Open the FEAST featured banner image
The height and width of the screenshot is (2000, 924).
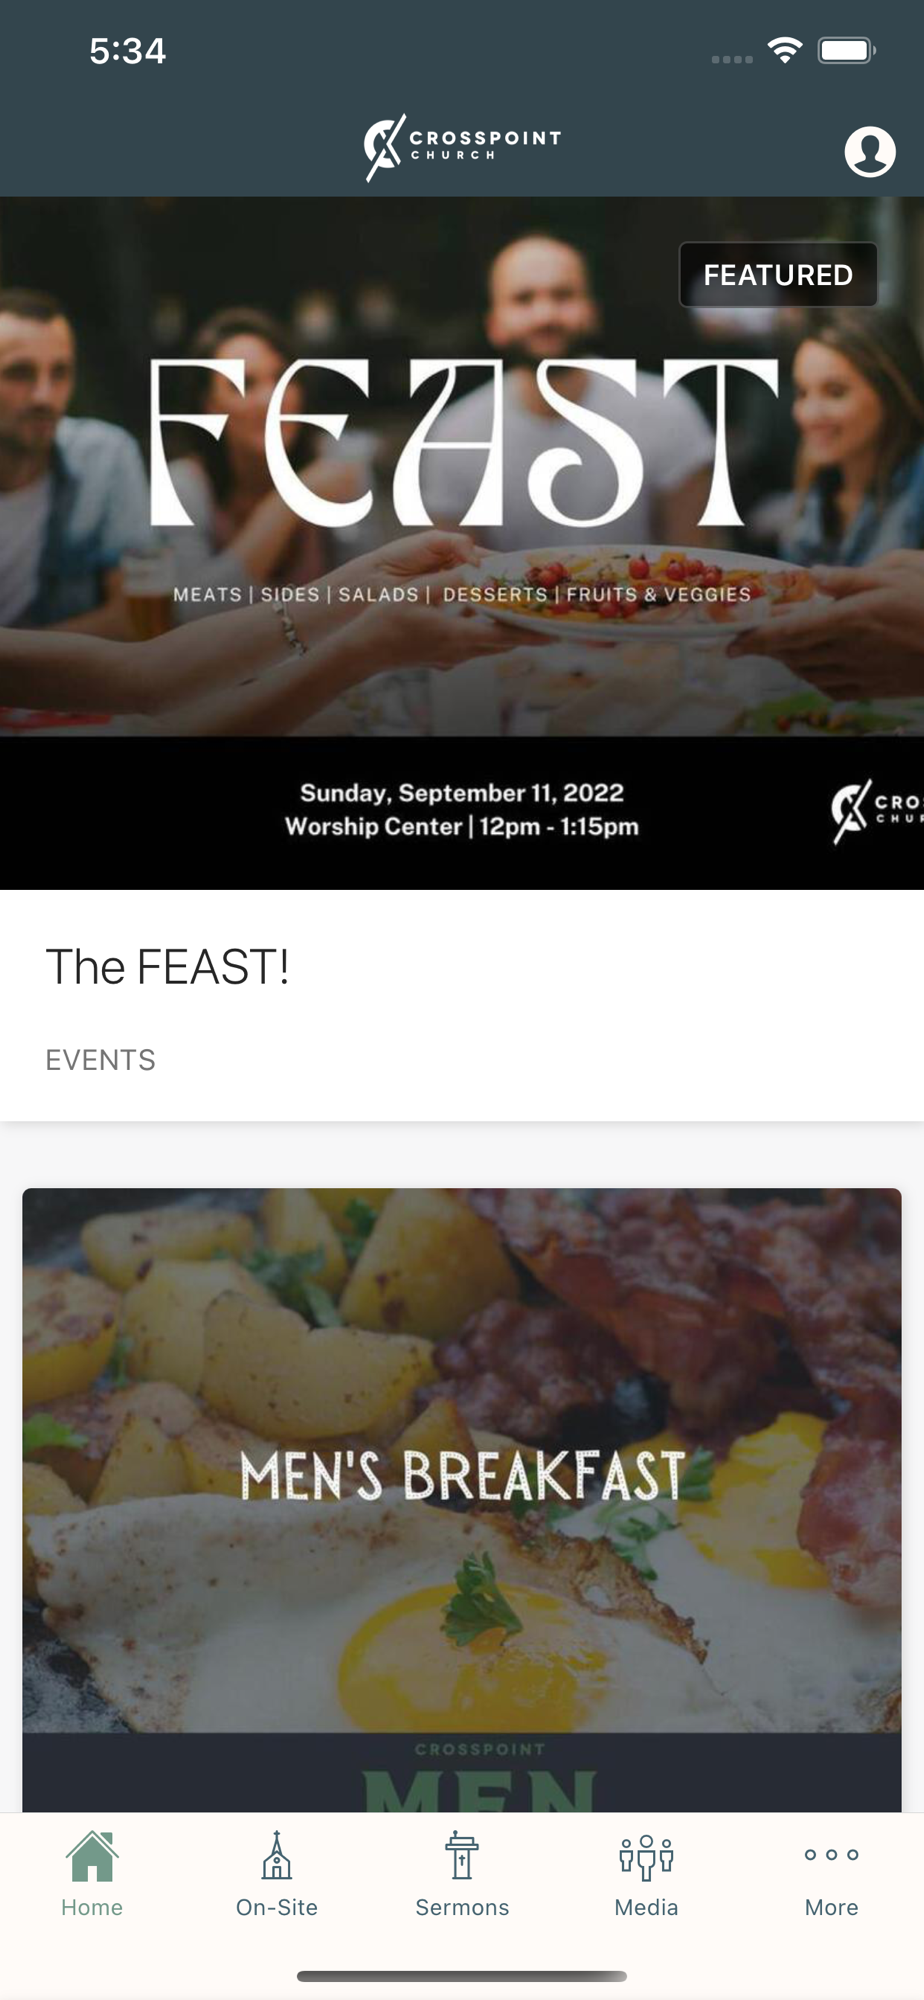(462, 543)
